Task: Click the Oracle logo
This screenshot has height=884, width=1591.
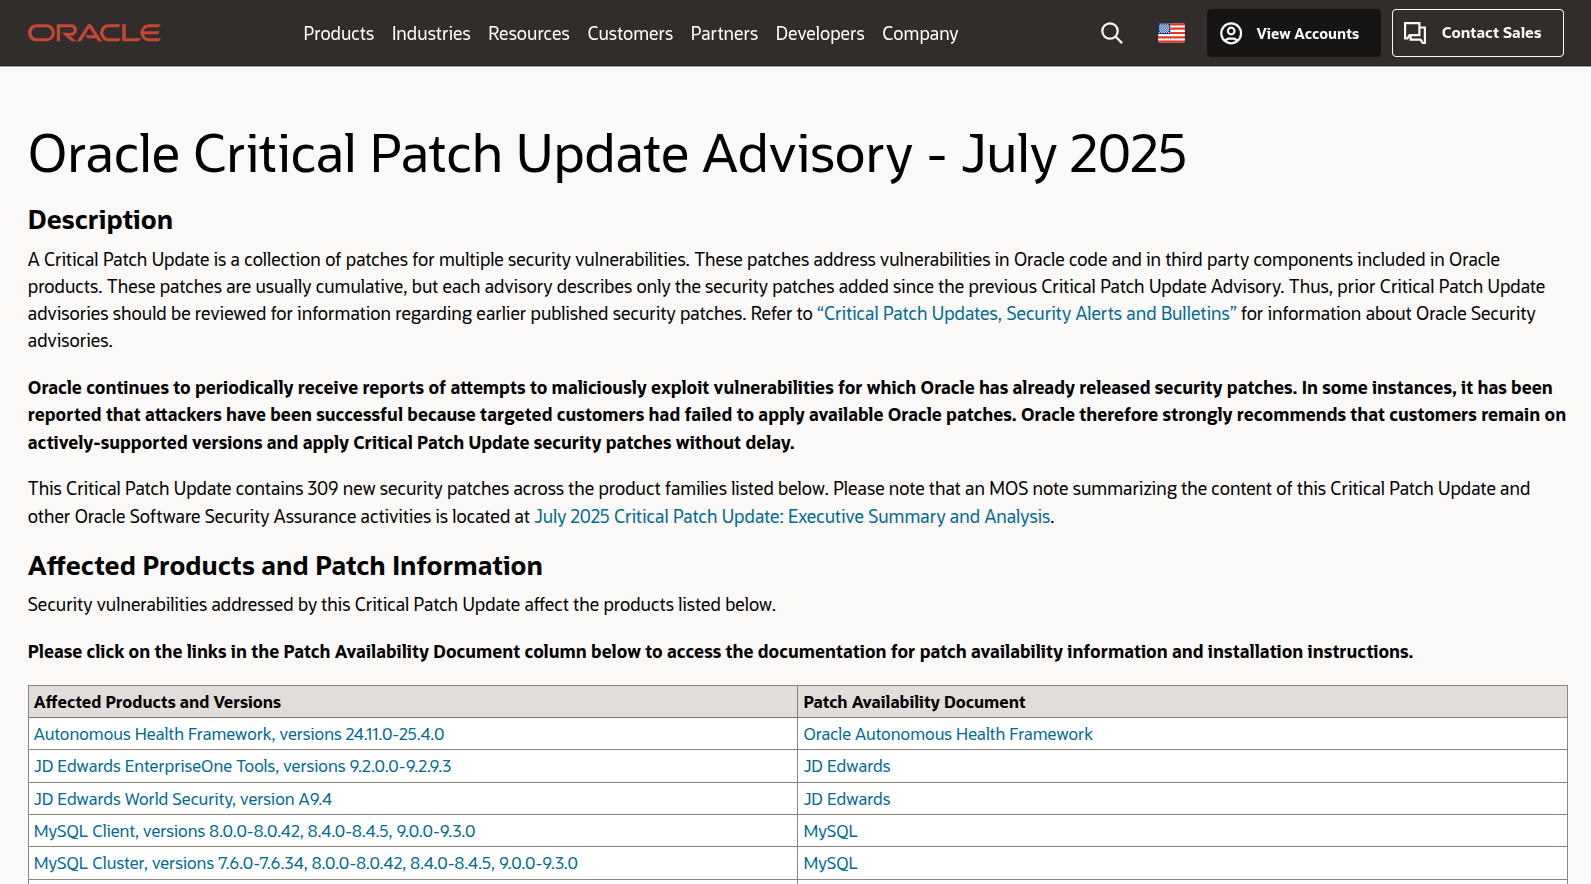Action: pyautogui.click(x=94, y=33)
